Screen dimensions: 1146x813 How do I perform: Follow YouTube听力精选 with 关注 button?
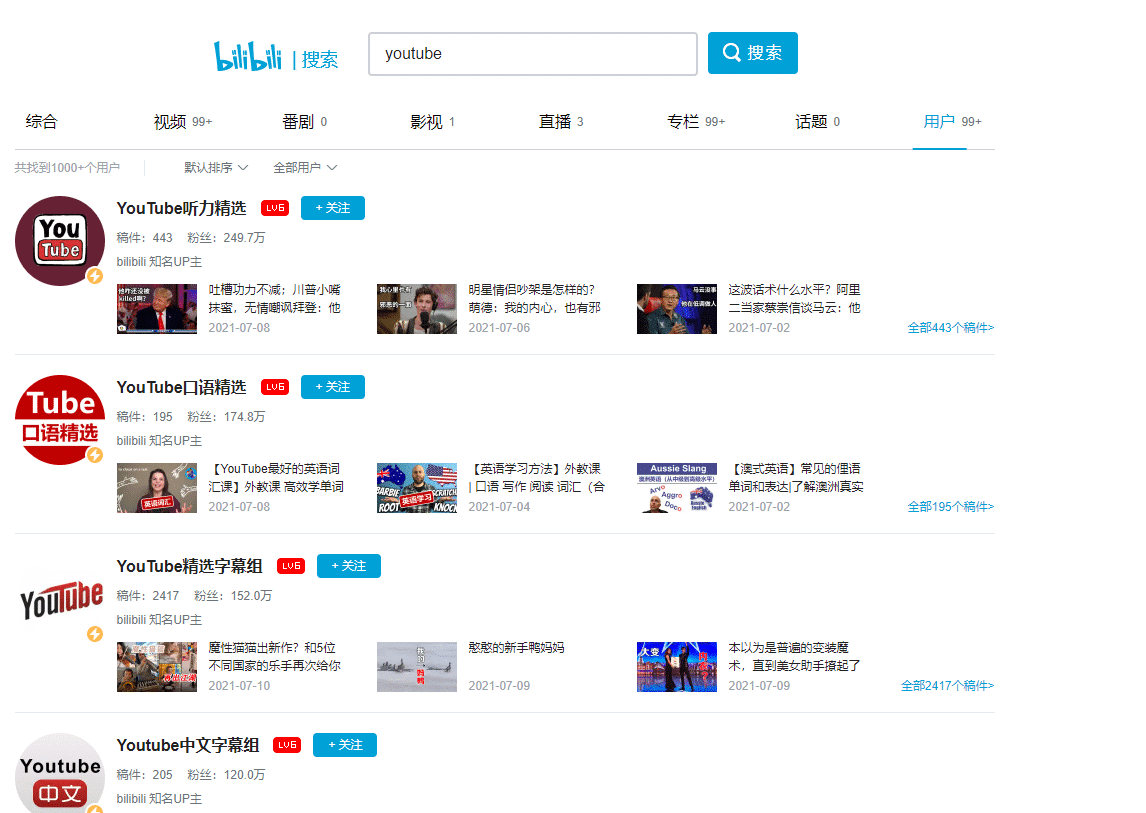[x=333, y=208]
